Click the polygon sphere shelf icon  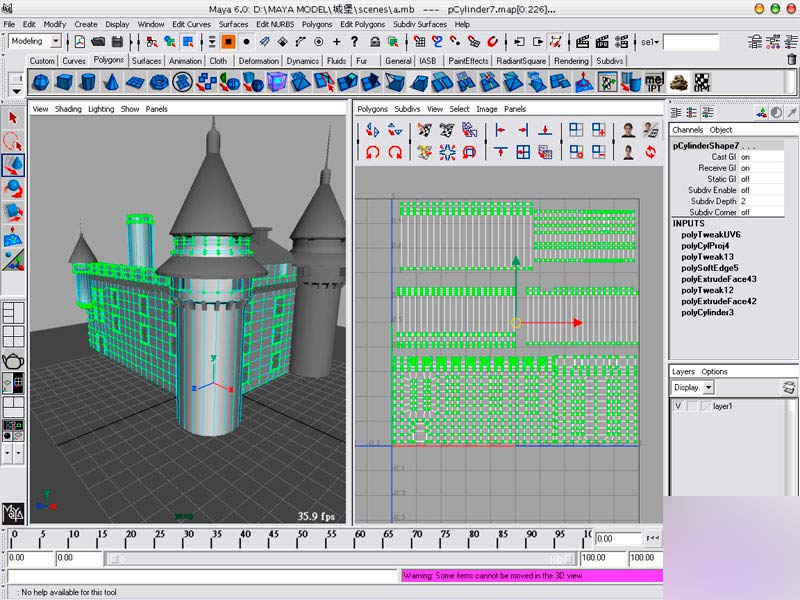[40, 82]
